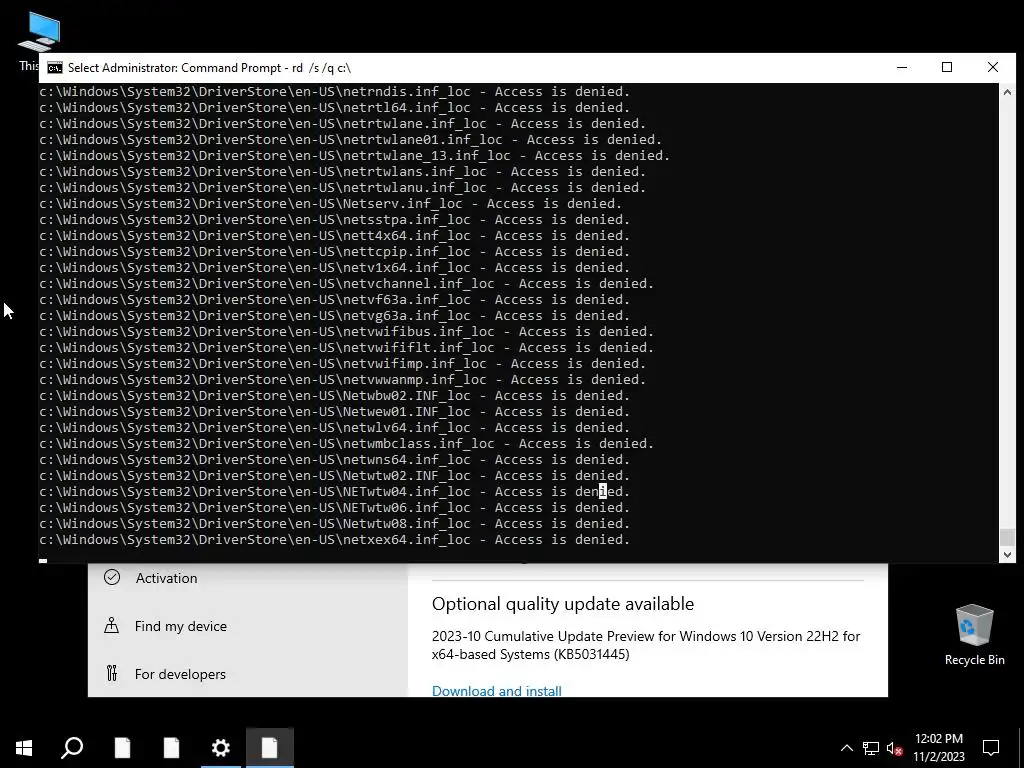Click 'Optional quality update available' heading
This screenshot has height=768, width=1024.
[x=563, y=604]
